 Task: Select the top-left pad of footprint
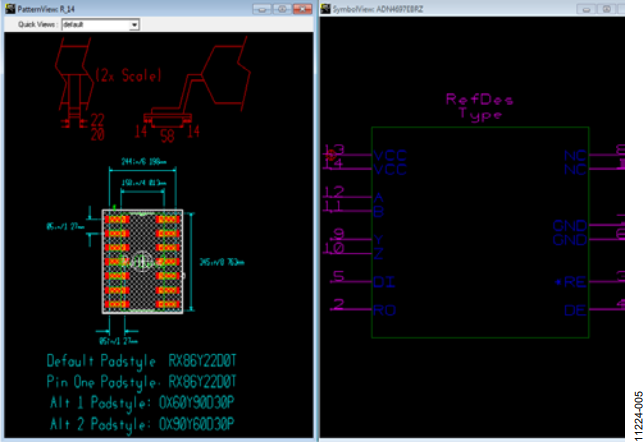pyautogui.click(x=117, y=220)
